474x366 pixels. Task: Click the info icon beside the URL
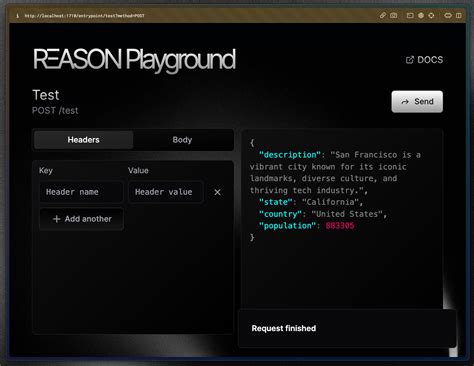click(x=18, y=16)
